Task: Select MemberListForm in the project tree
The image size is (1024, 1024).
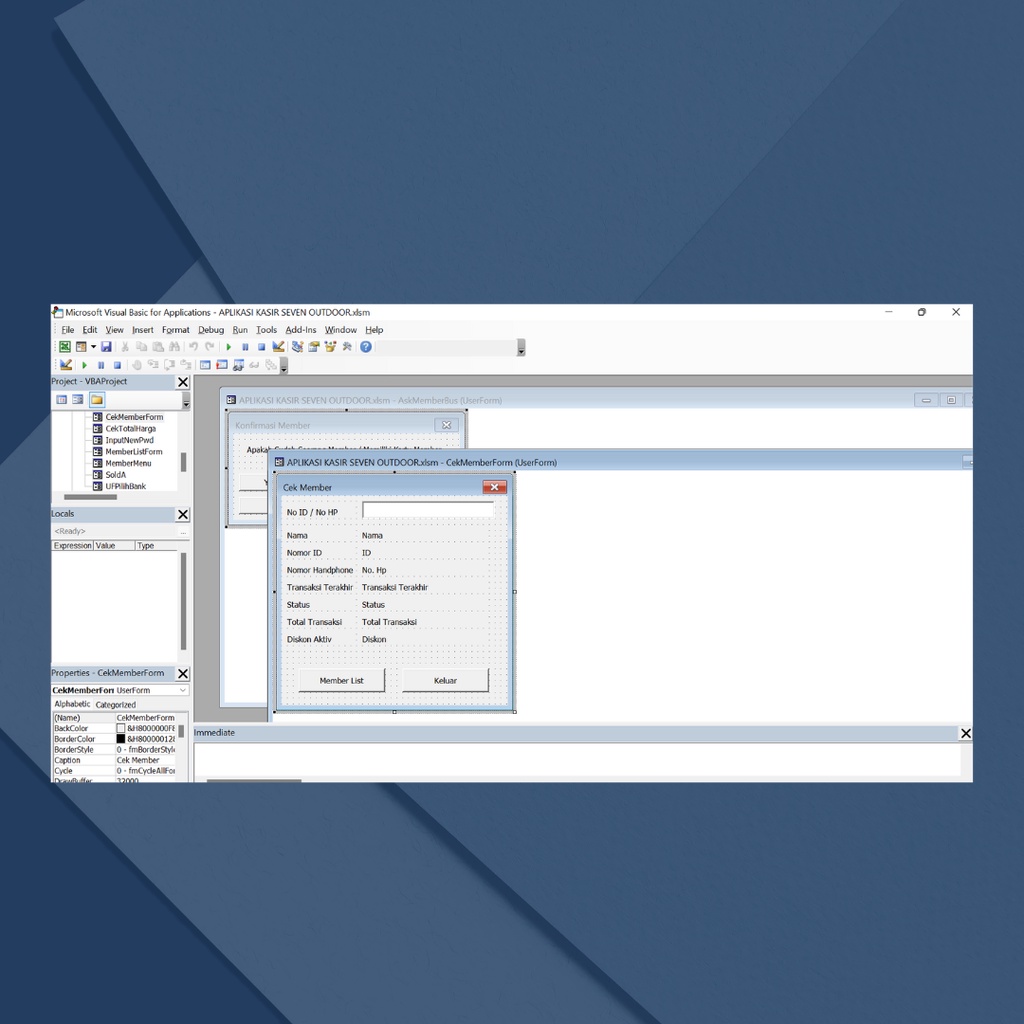Action: pos(134,452)
